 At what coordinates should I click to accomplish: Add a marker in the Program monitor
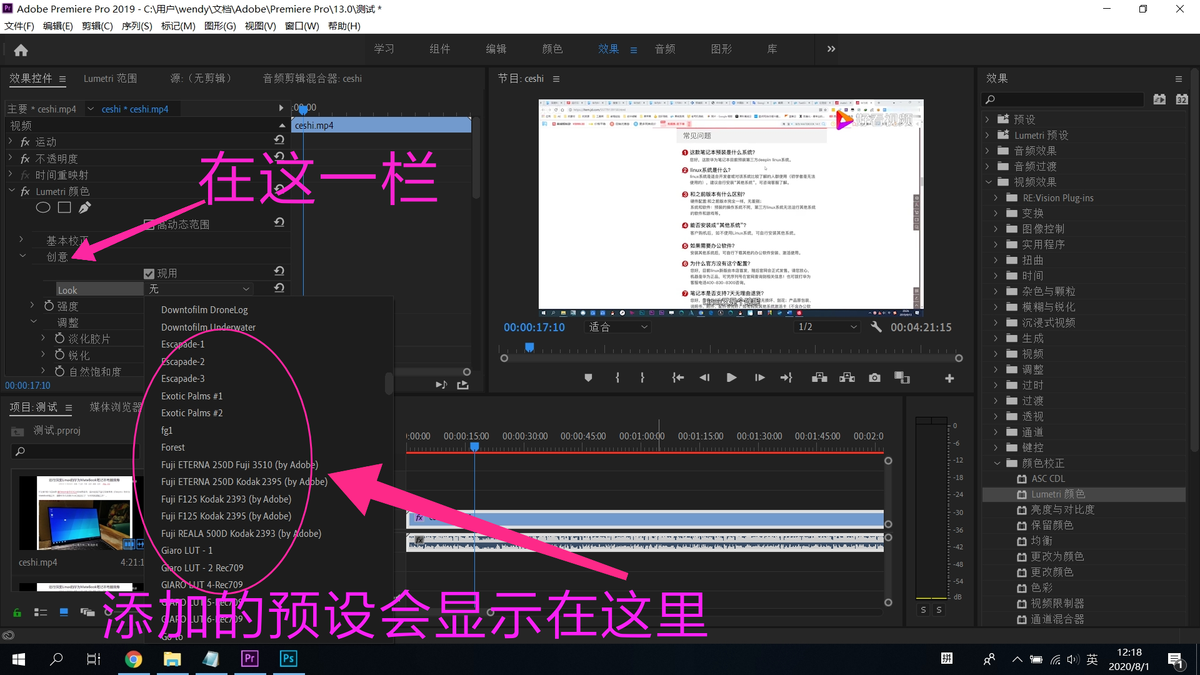click(588, 378)
